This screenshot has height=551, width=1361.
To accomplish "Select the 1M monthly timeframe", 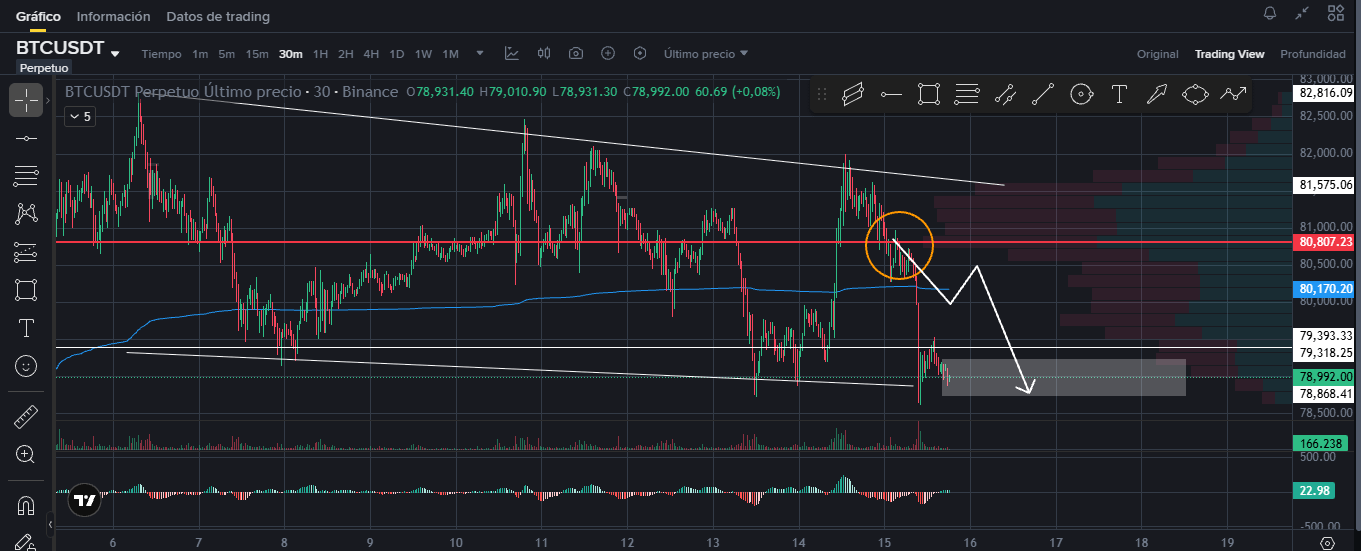I will 450,54.
